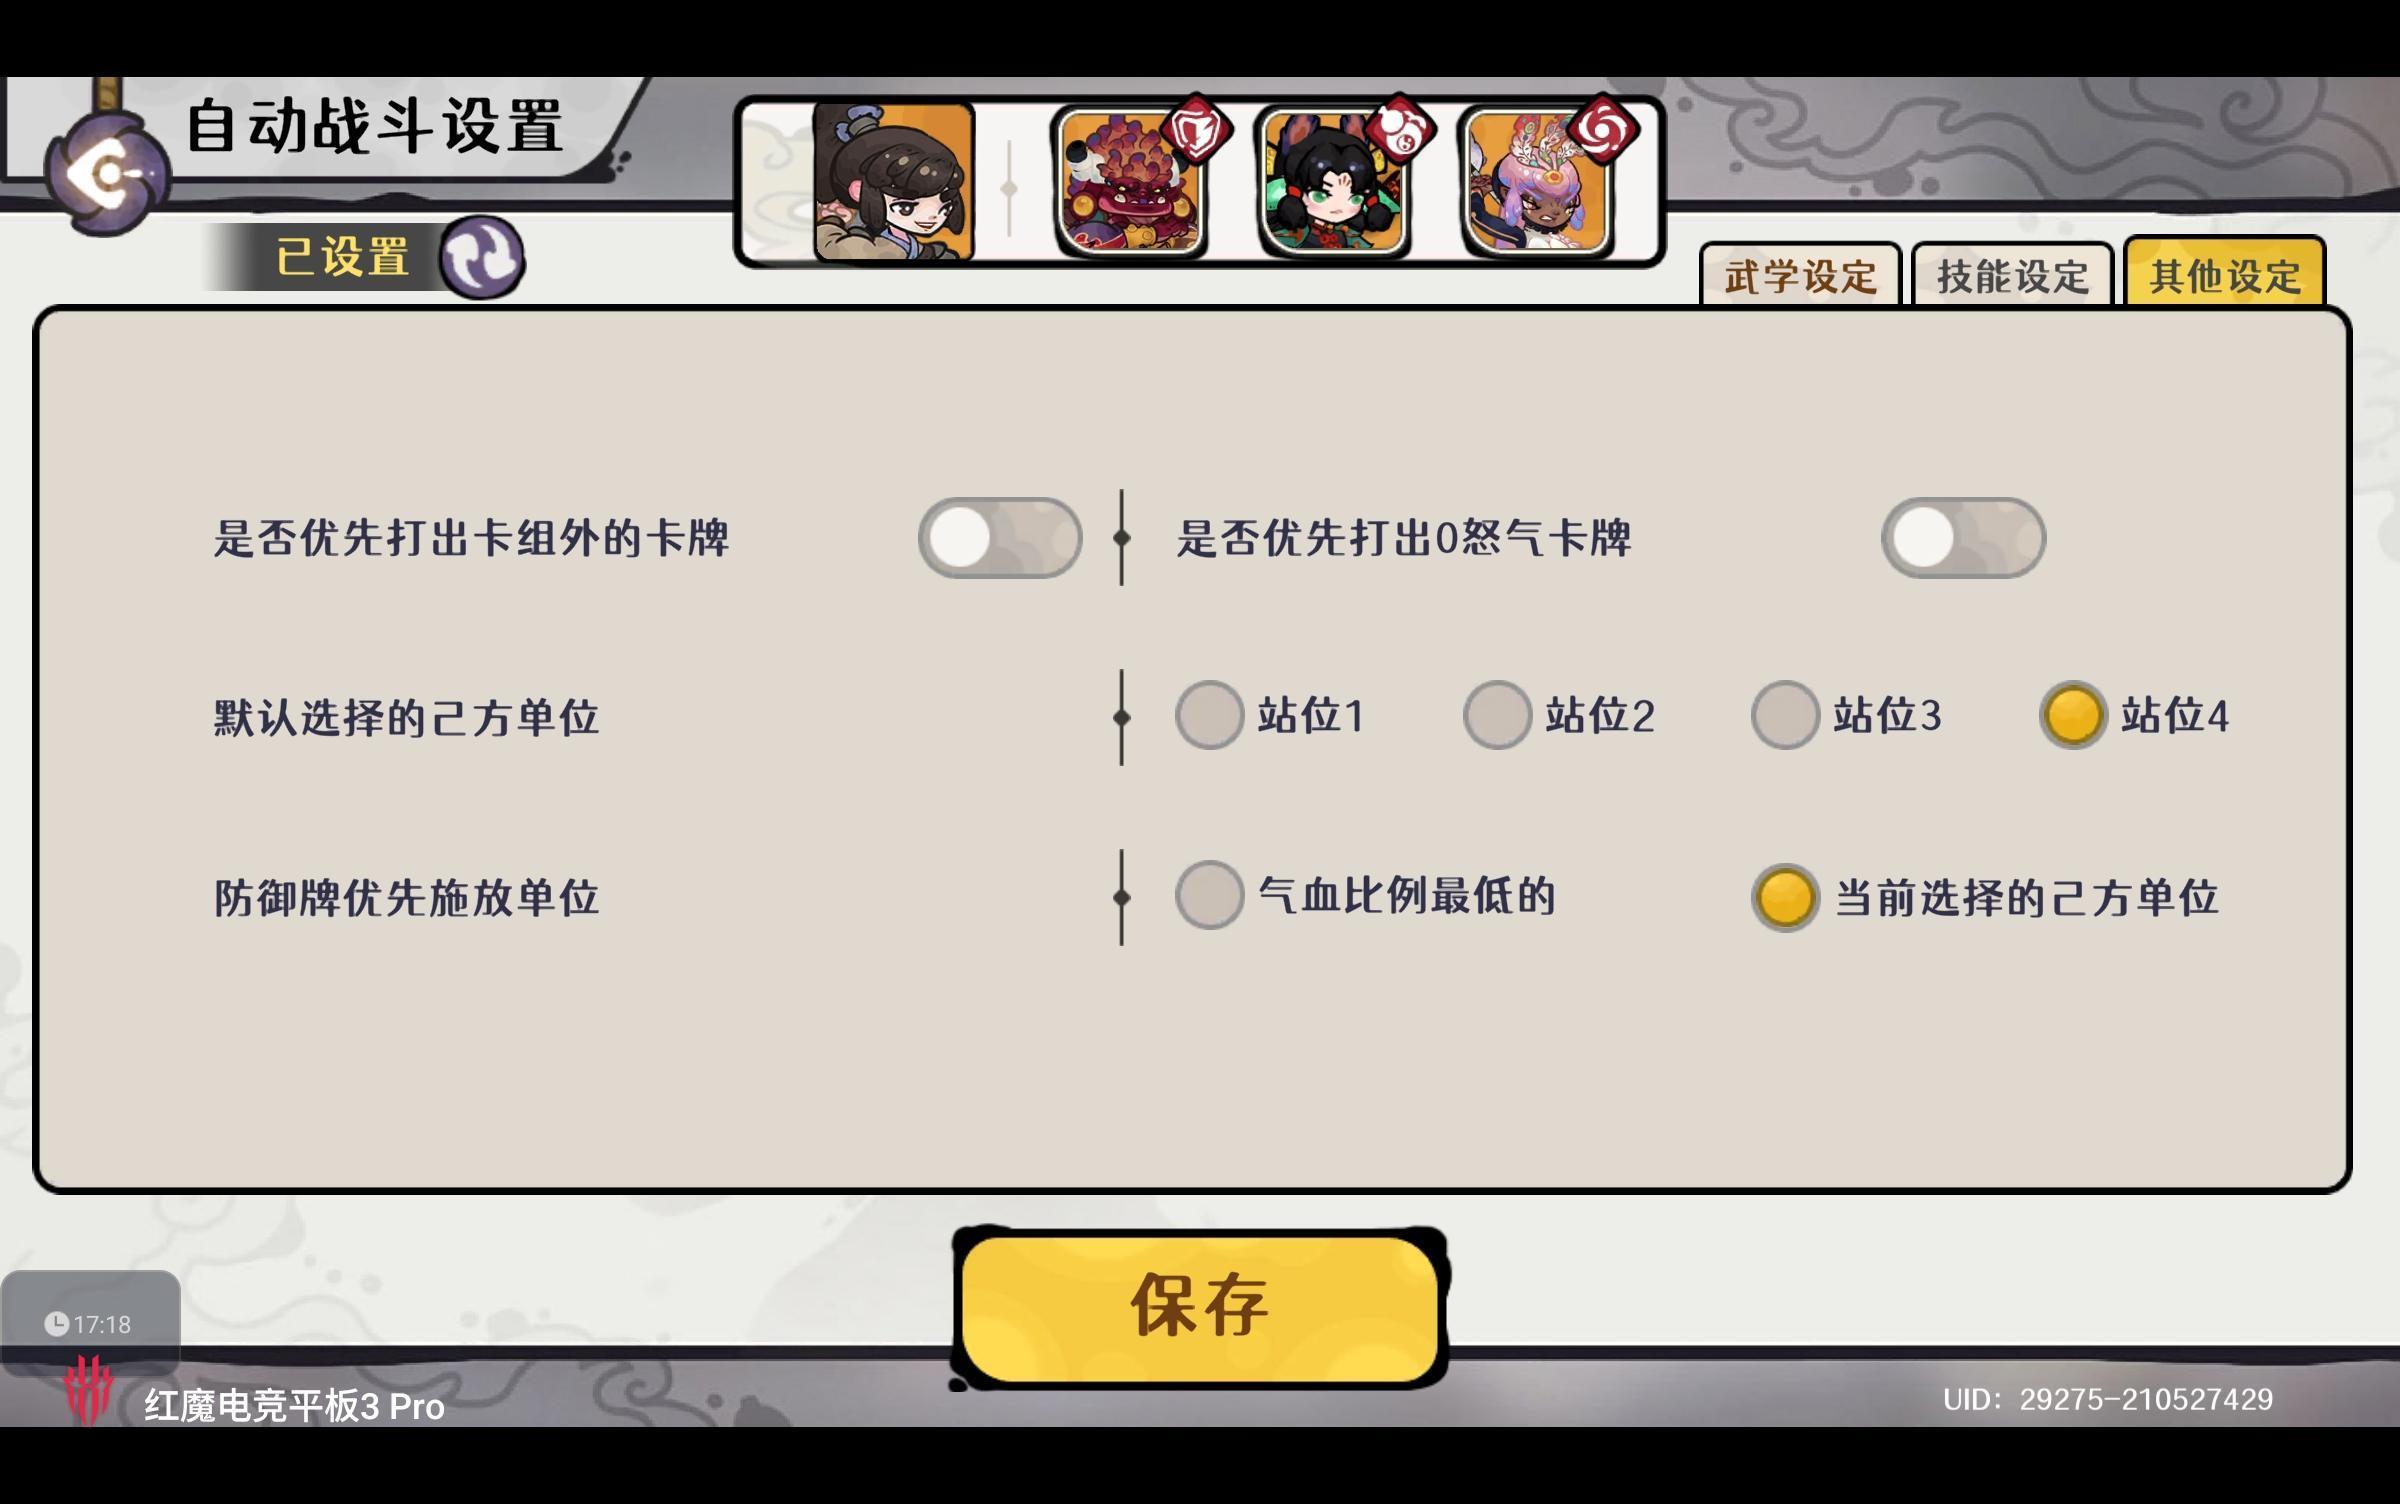Switch to 武学设定 tab
Viewport: 2400px width, 1504px height.
pyautogui.click(x=1800, y=274)
